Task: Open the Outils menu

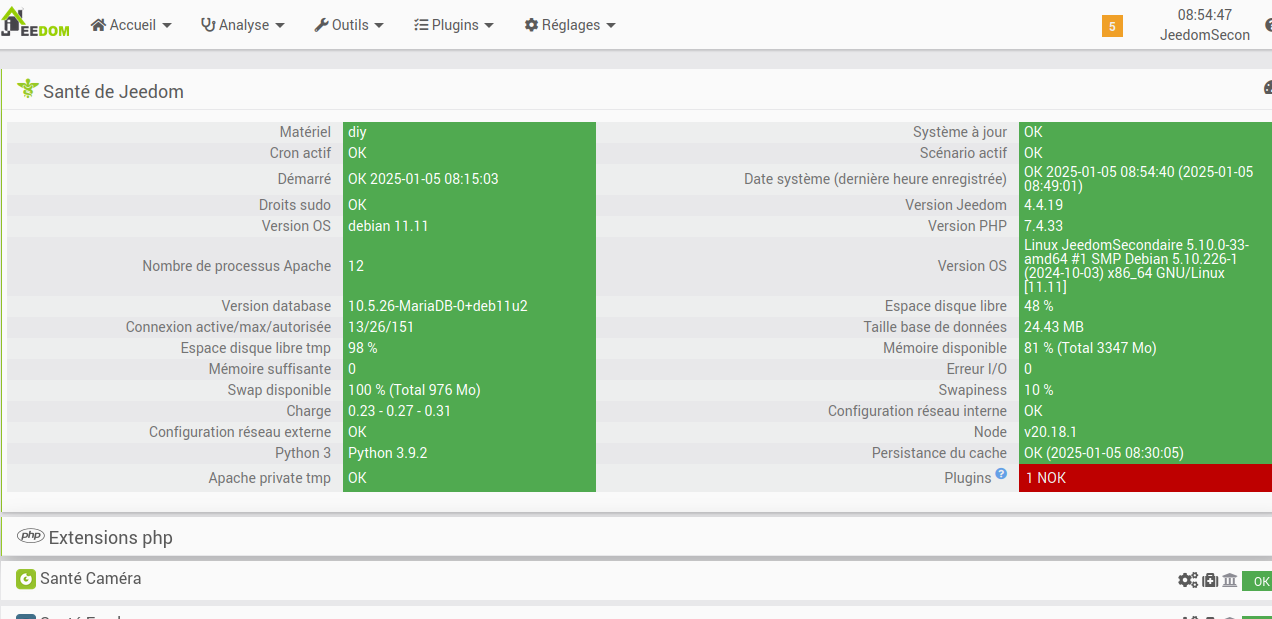Action: (x=349, y=25)
